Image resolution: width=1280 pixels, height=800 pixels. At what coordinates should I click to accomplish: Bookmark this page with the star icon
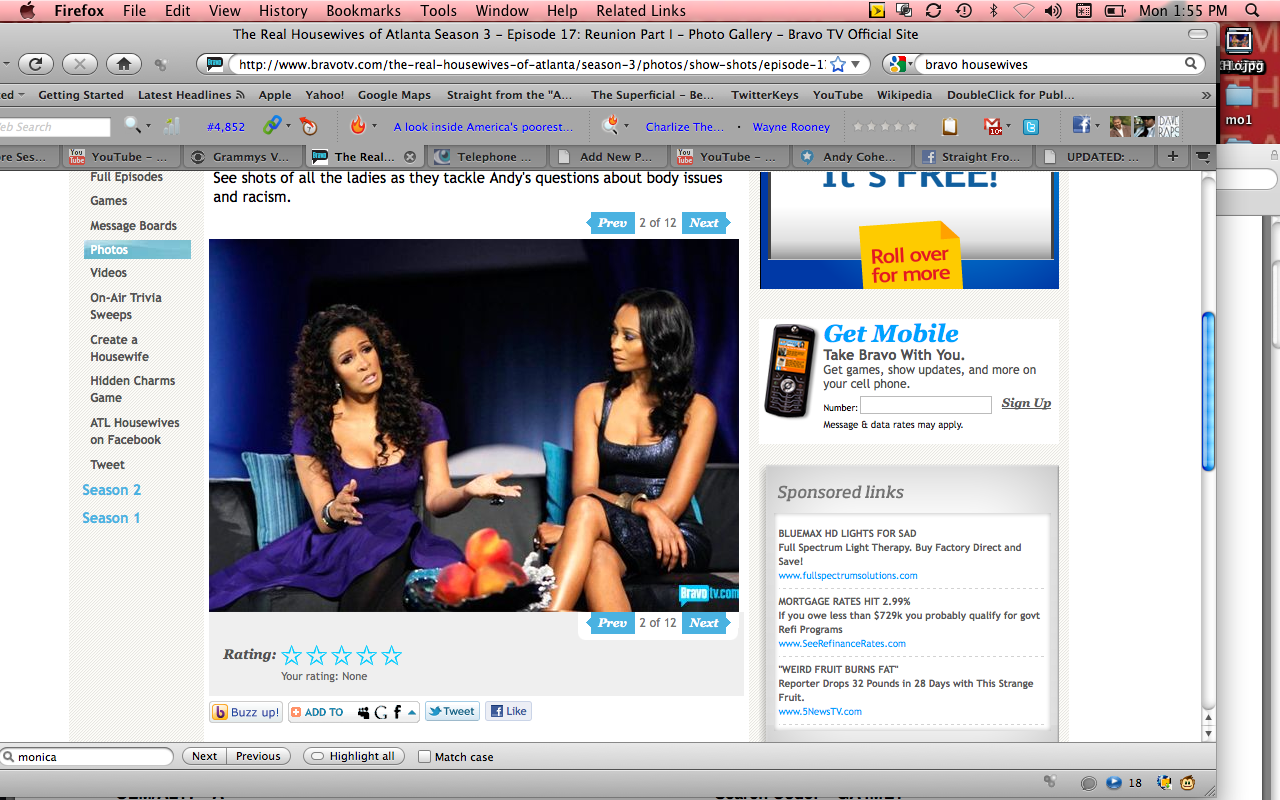pyautogui.click(x=838, y=64)
